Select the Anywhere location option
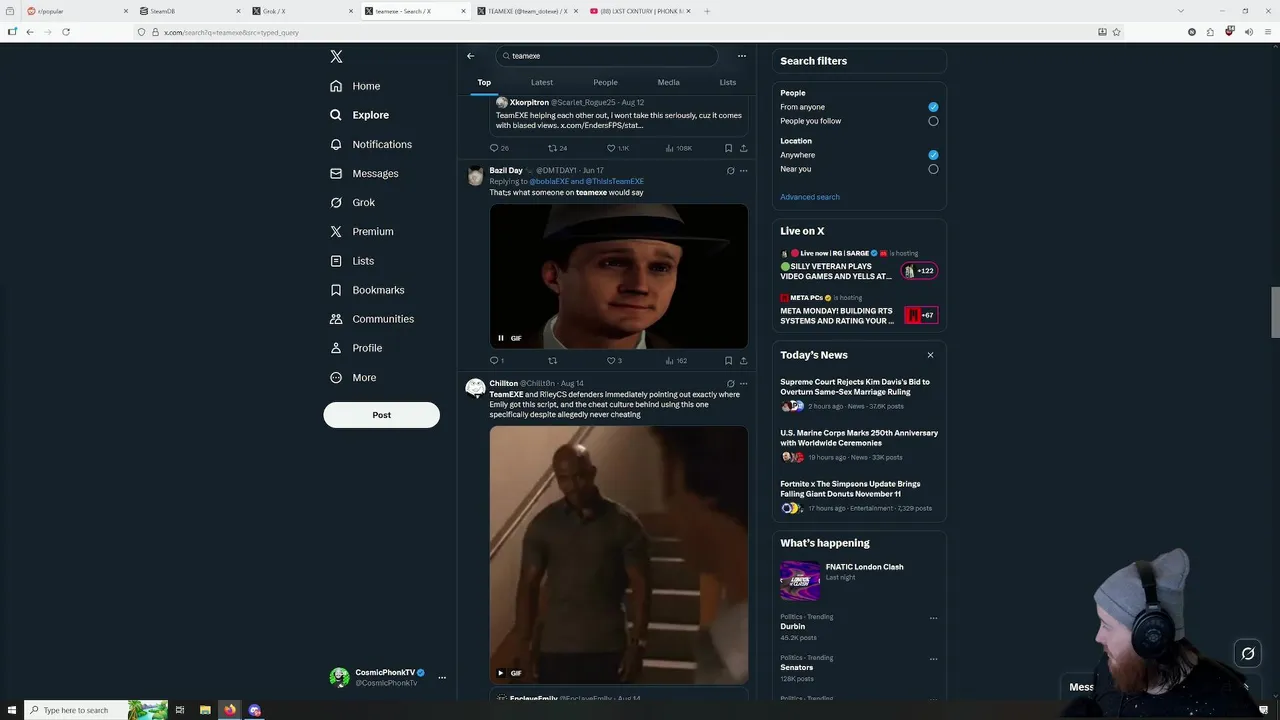Viewport: 1280px width, 720px height. 933,155
